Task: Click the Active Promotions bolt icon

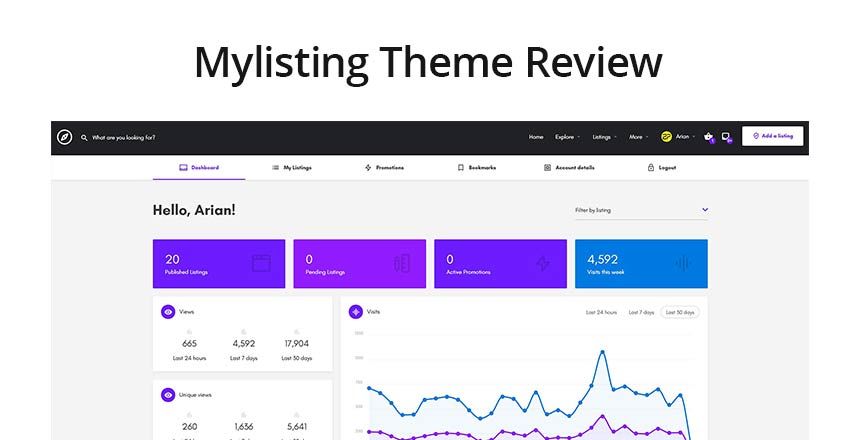Action: pos(542,263)
